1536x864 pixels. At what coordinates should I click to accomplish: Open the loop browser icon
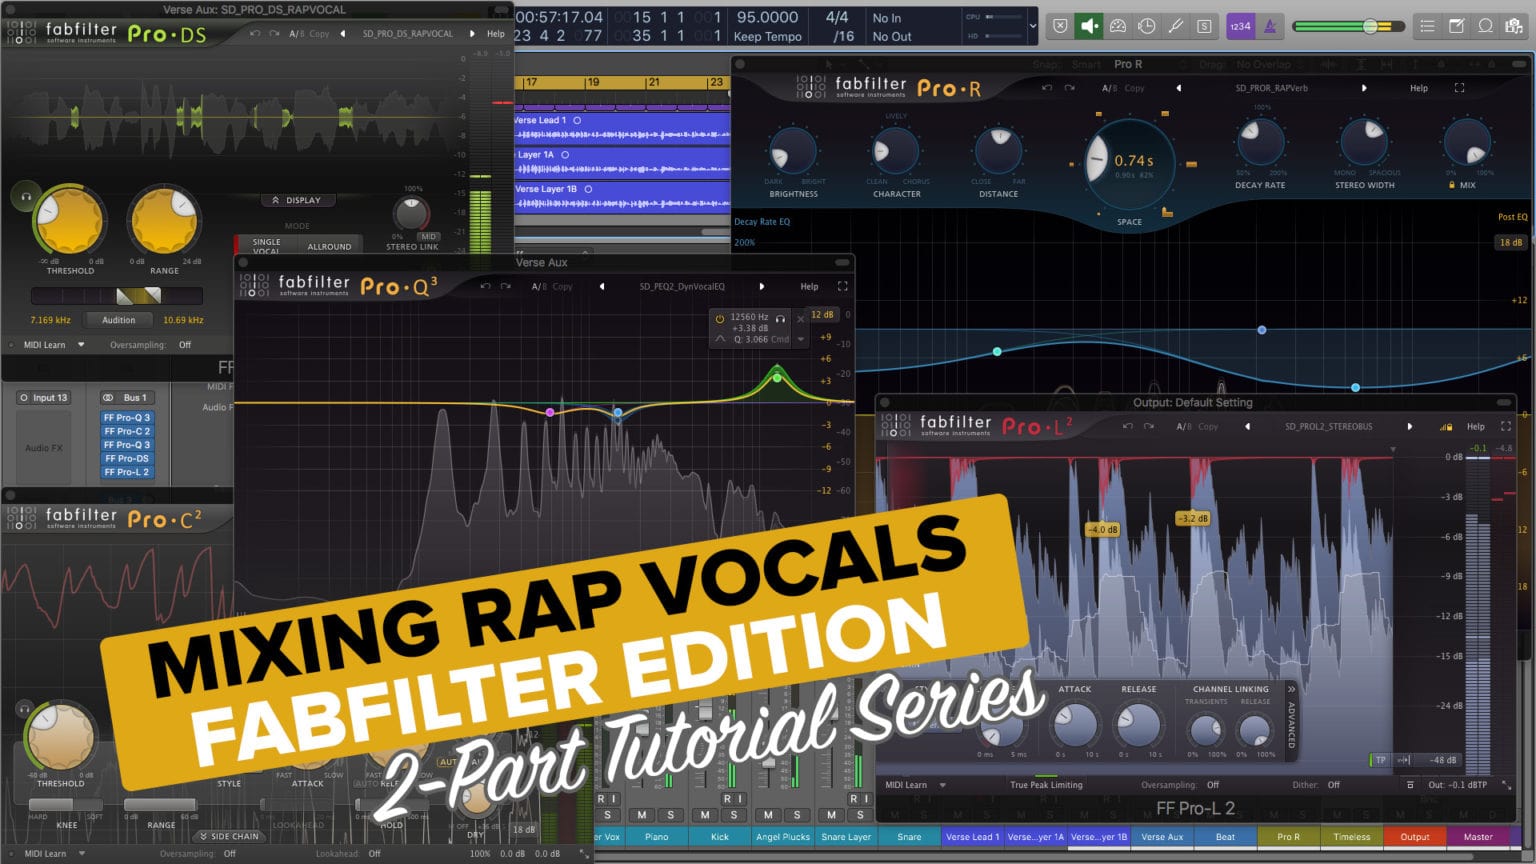(1485, 26)
